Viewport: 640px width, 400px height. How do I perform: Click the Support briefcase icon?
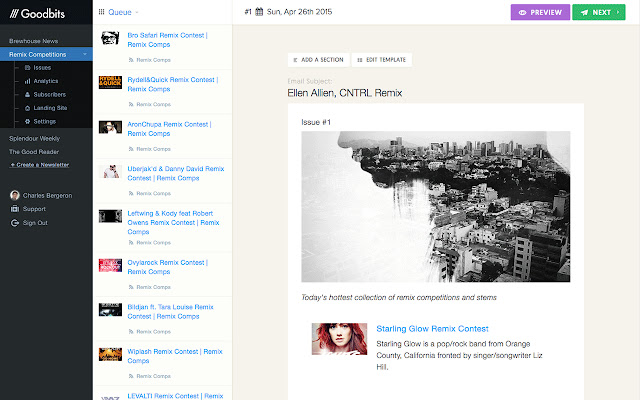point(15,209)
